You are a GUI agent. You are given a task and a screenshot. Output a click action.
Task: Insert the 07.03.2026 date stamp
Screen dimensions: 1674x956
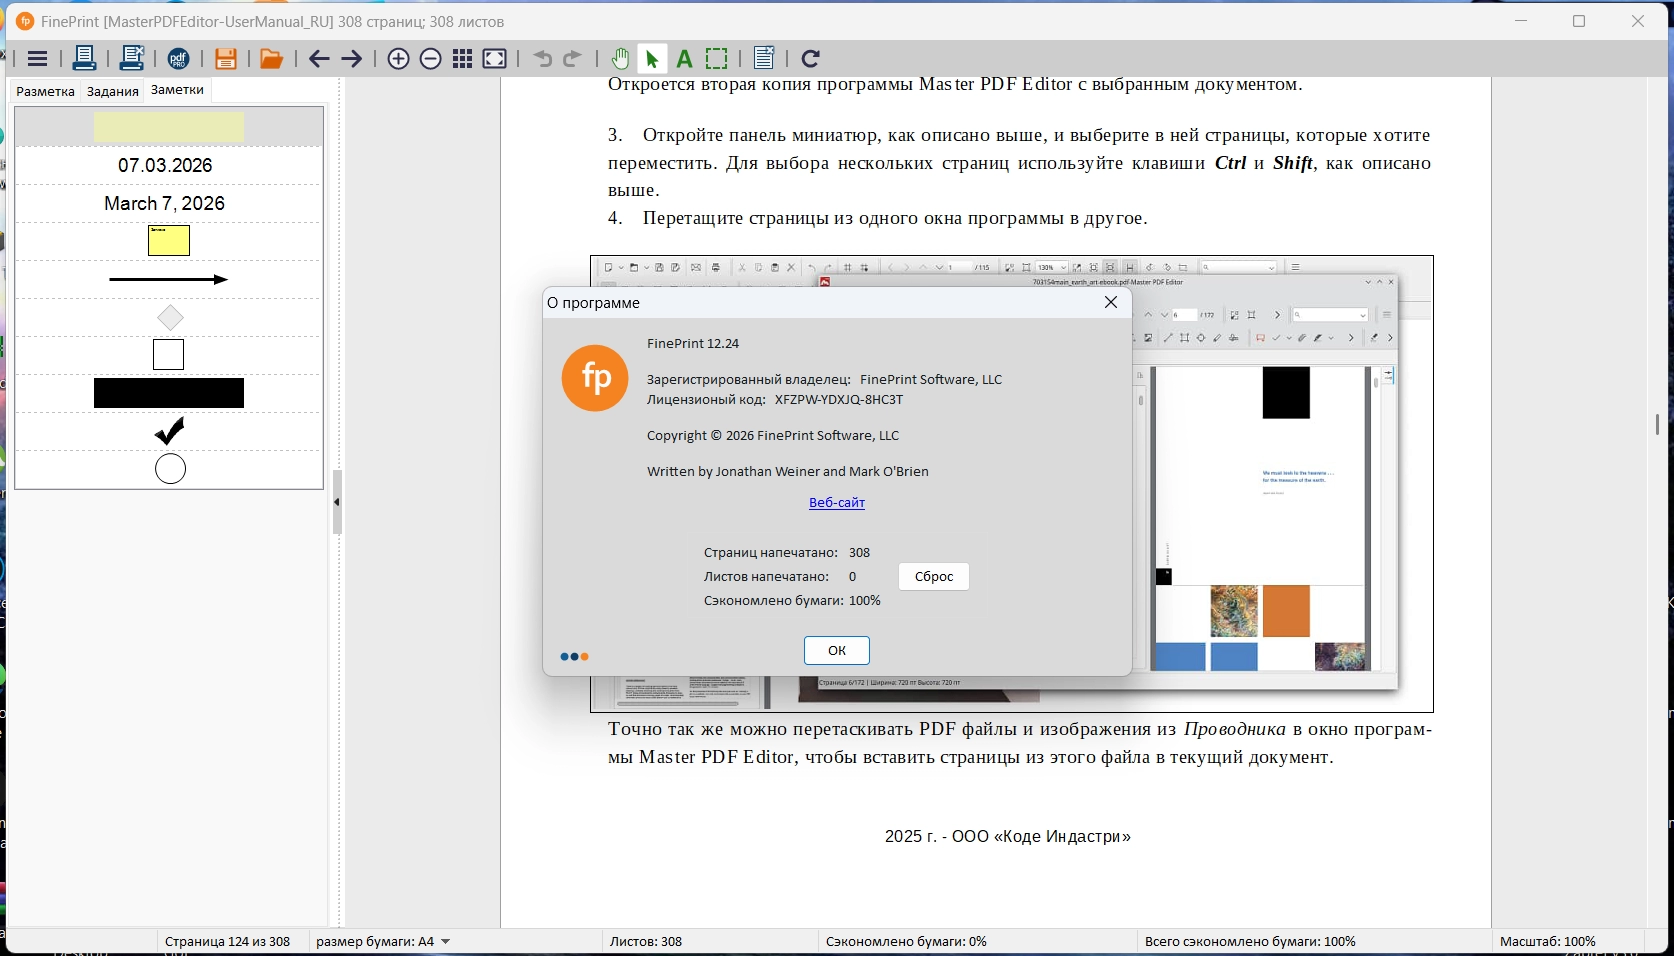pyautogui.click(x=165, y=165)
